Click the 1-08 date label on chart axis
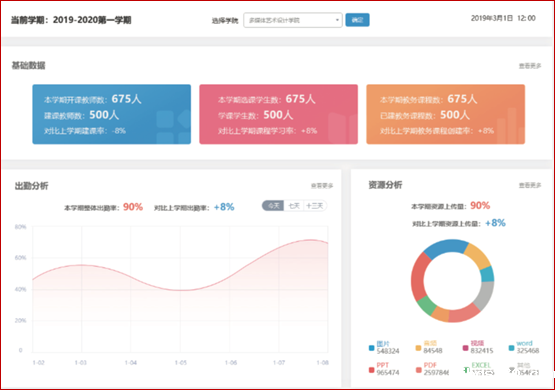Screen dimensions: 555x390 pos(322,363)
